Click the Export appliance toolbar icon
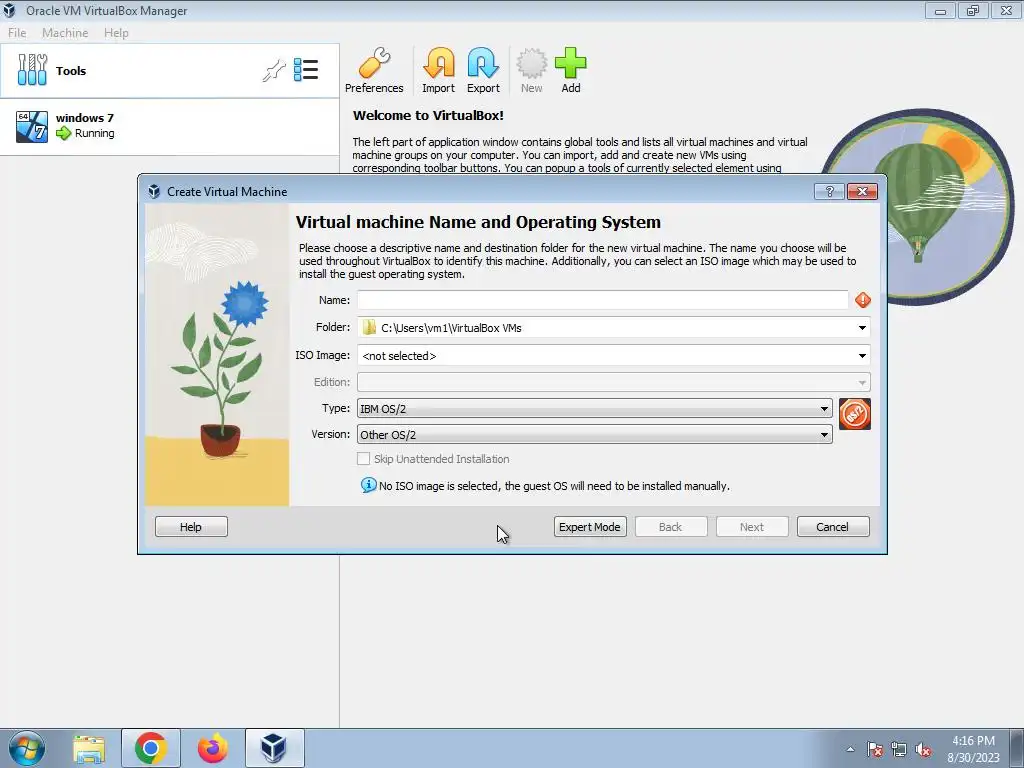This screenshot has width=1024, height=768. coord(483,71)
